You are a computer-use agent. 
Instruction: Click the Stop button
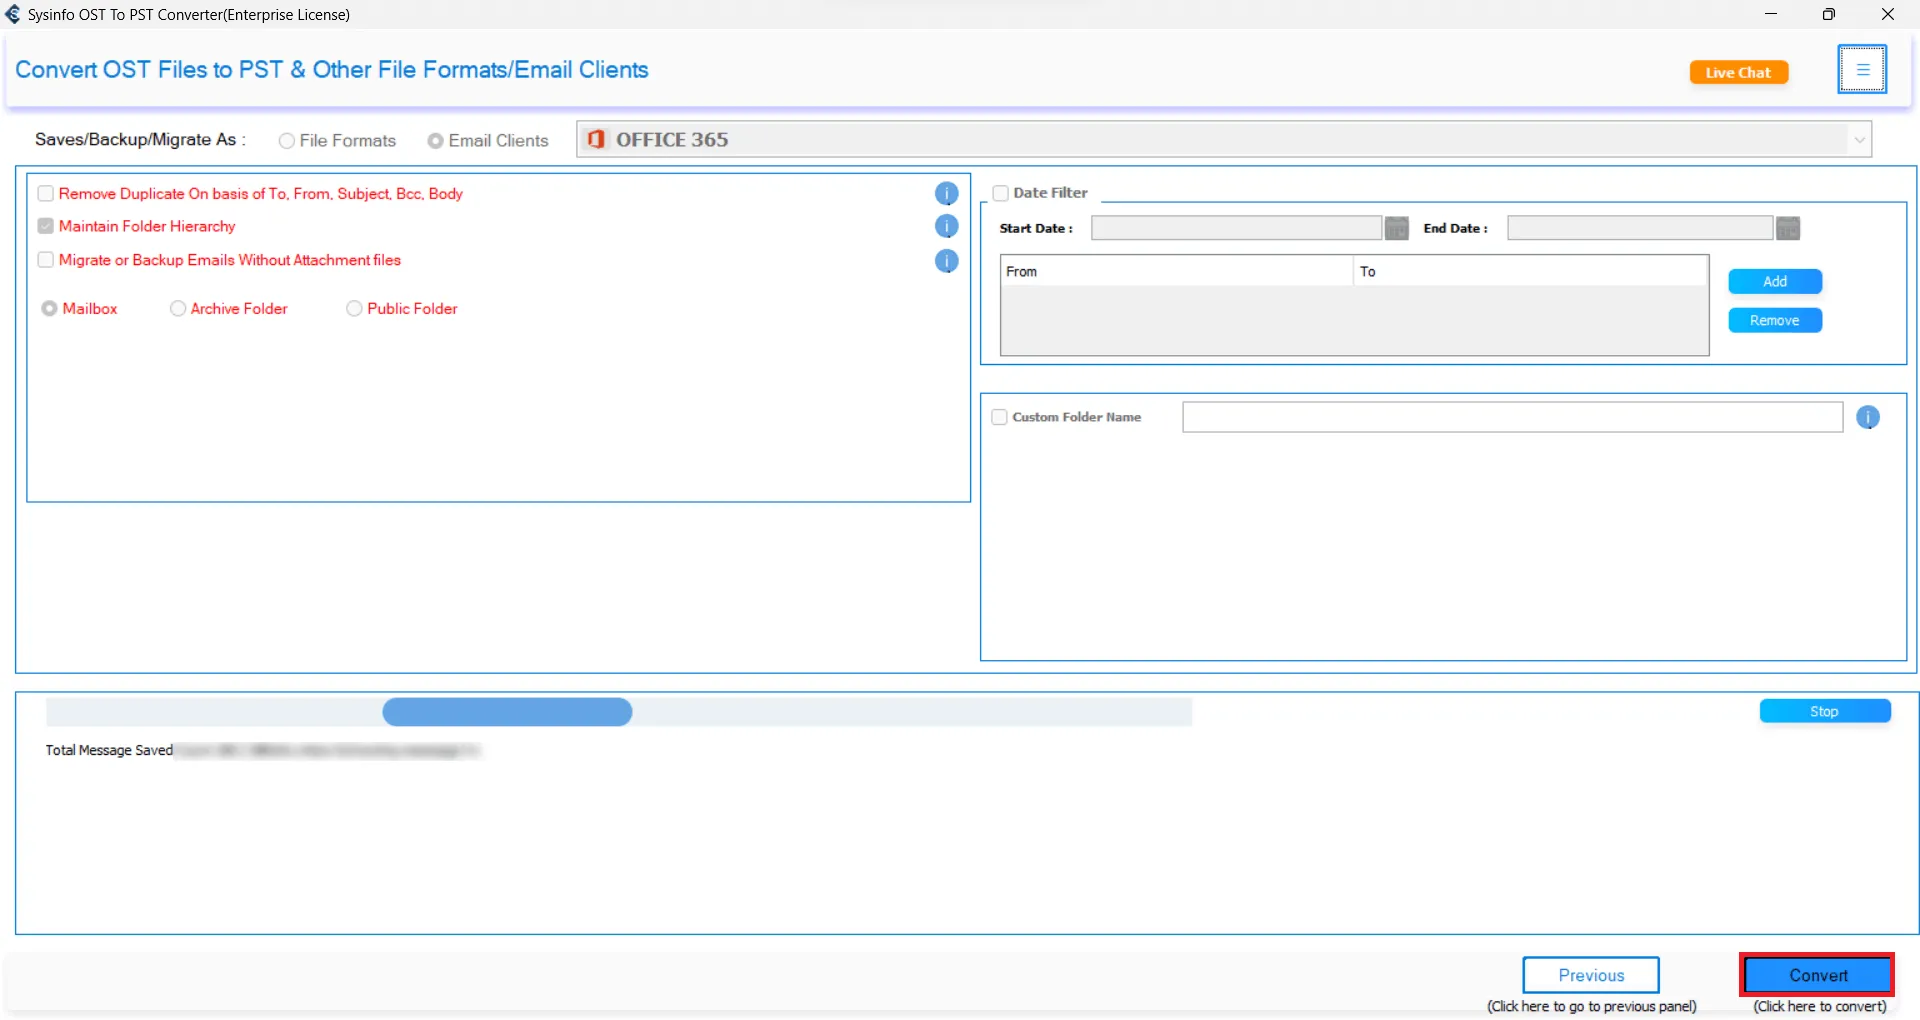(x=1824, y=711)
